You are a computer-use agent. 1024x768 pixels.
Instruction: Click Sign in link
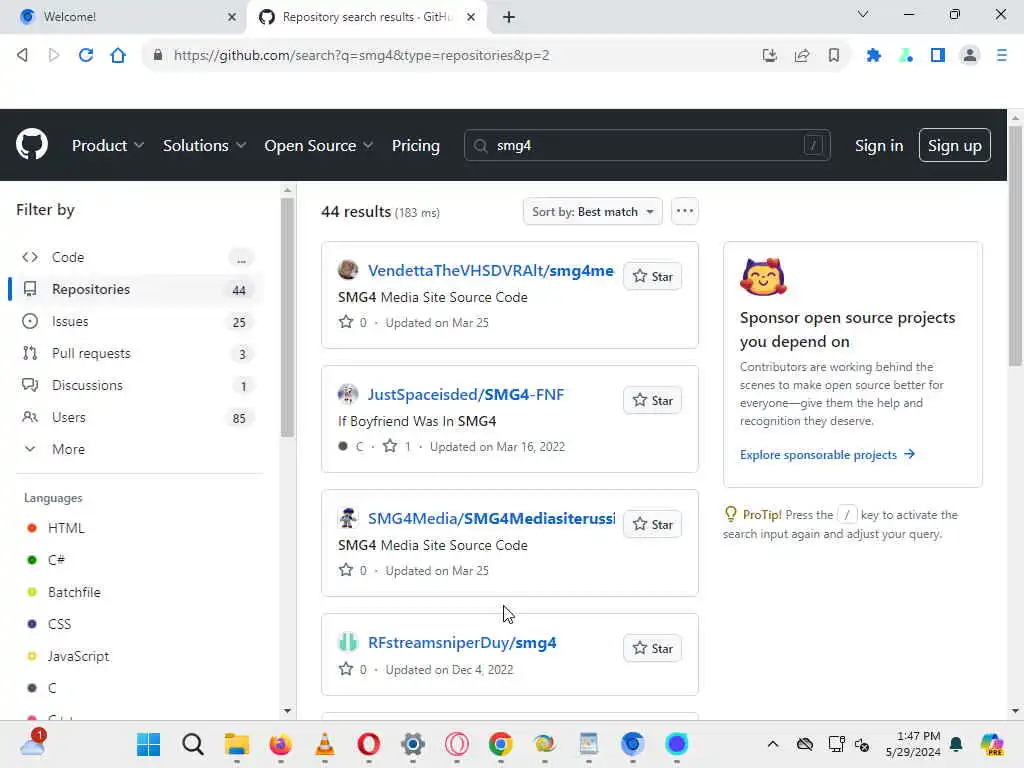coord(879,145)
